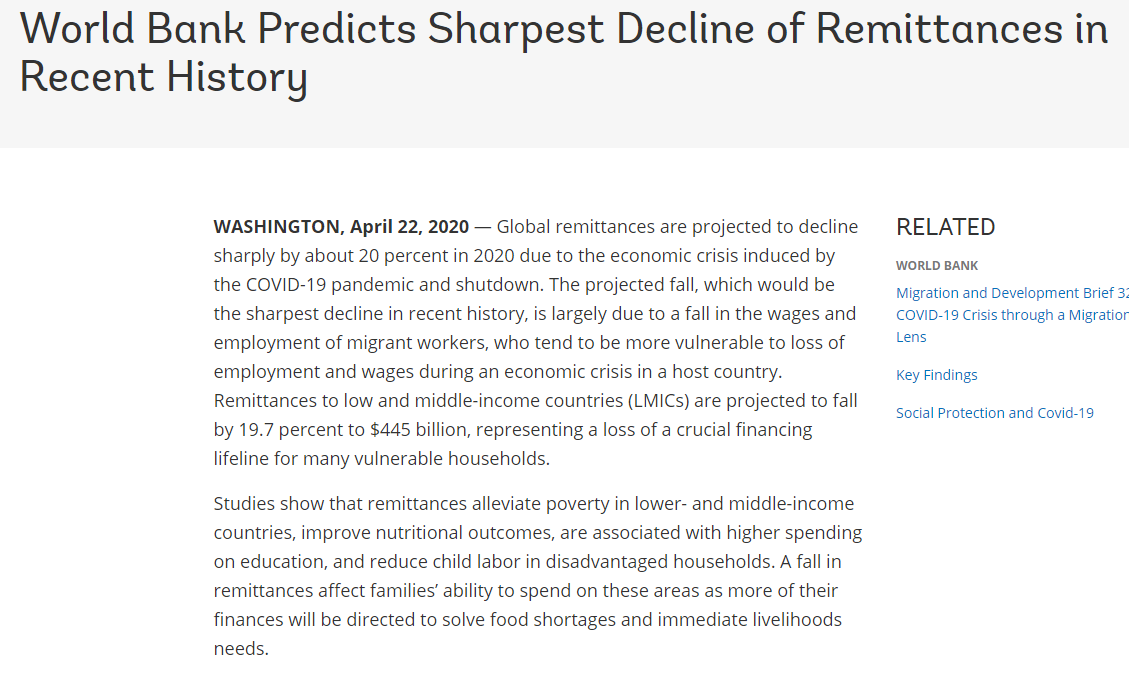The image size is (1129, 684).
Task: Click the WASHINGTON, April 22, 2020 dateline
Action: (x=341, y=227)
